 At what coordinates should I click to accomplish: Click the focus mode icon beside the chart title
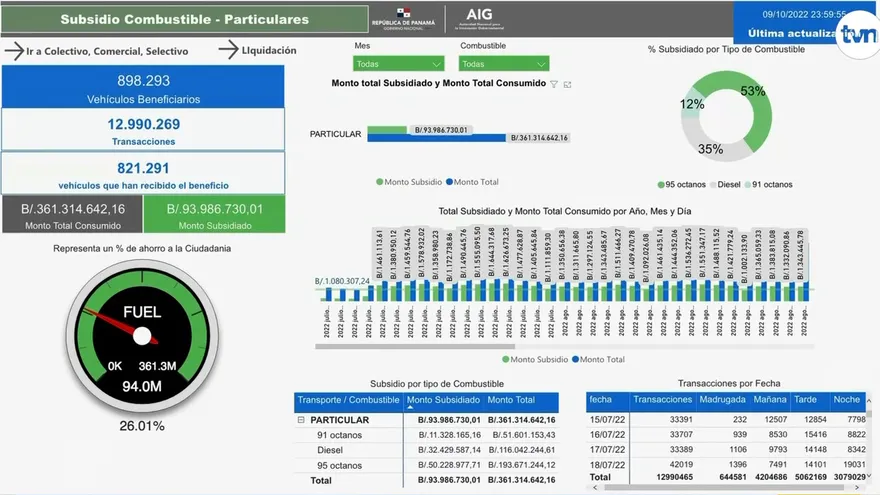(x=568, y=85)
